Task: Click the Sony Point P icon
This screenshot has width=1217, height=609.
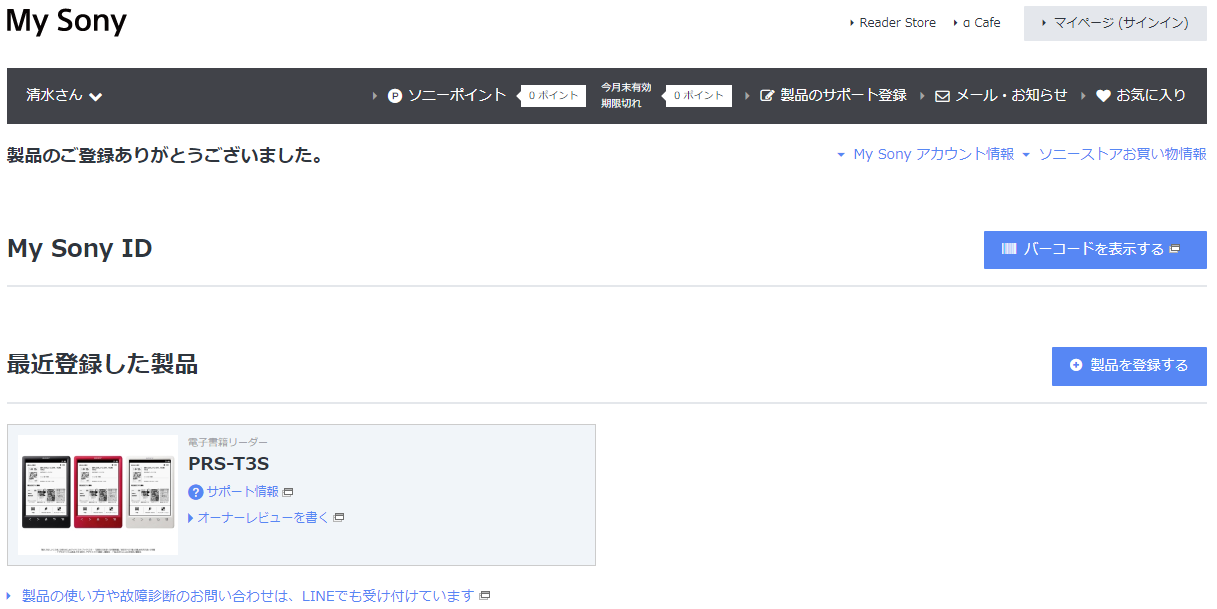Action: coord(395,96)
